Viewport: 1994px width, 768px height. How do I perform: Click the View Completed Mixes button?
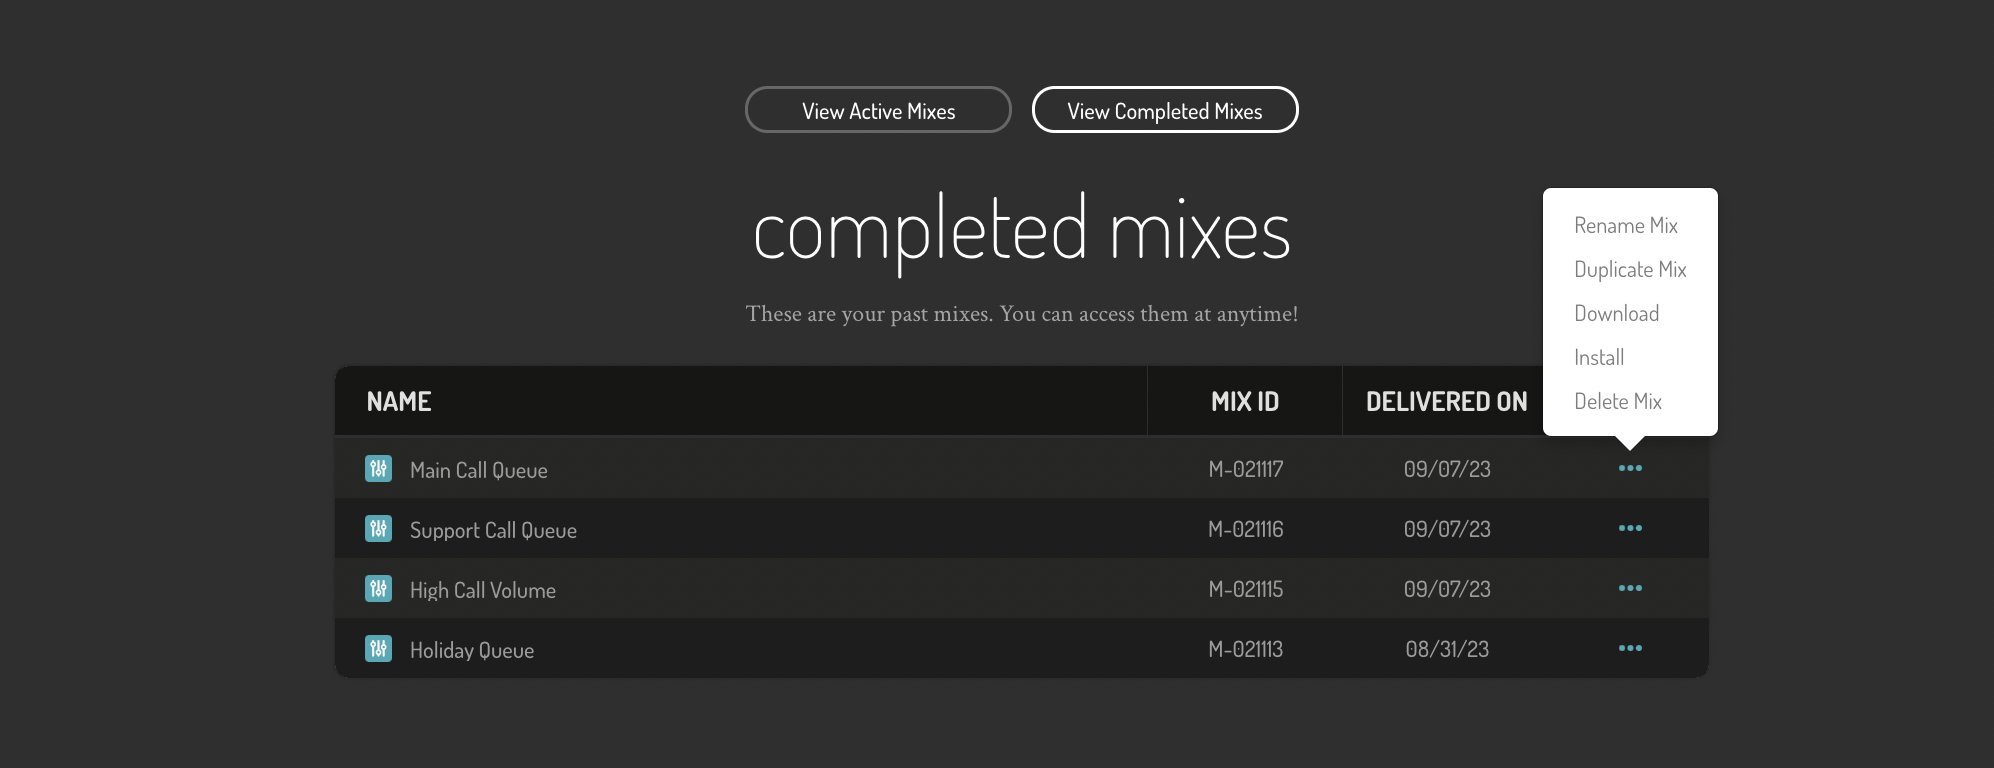1165,110
